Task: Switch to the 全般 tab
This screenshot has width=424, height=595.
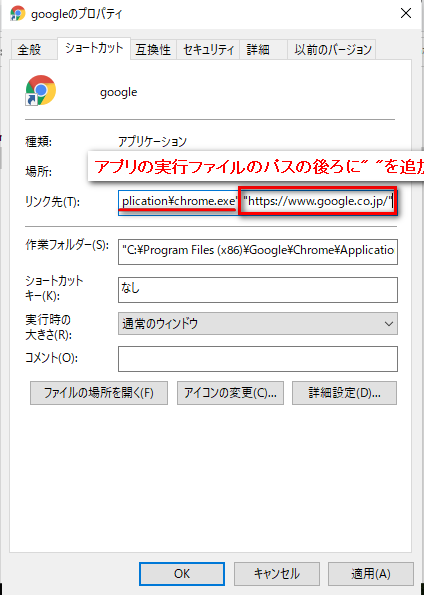Action: pos(34,50)
